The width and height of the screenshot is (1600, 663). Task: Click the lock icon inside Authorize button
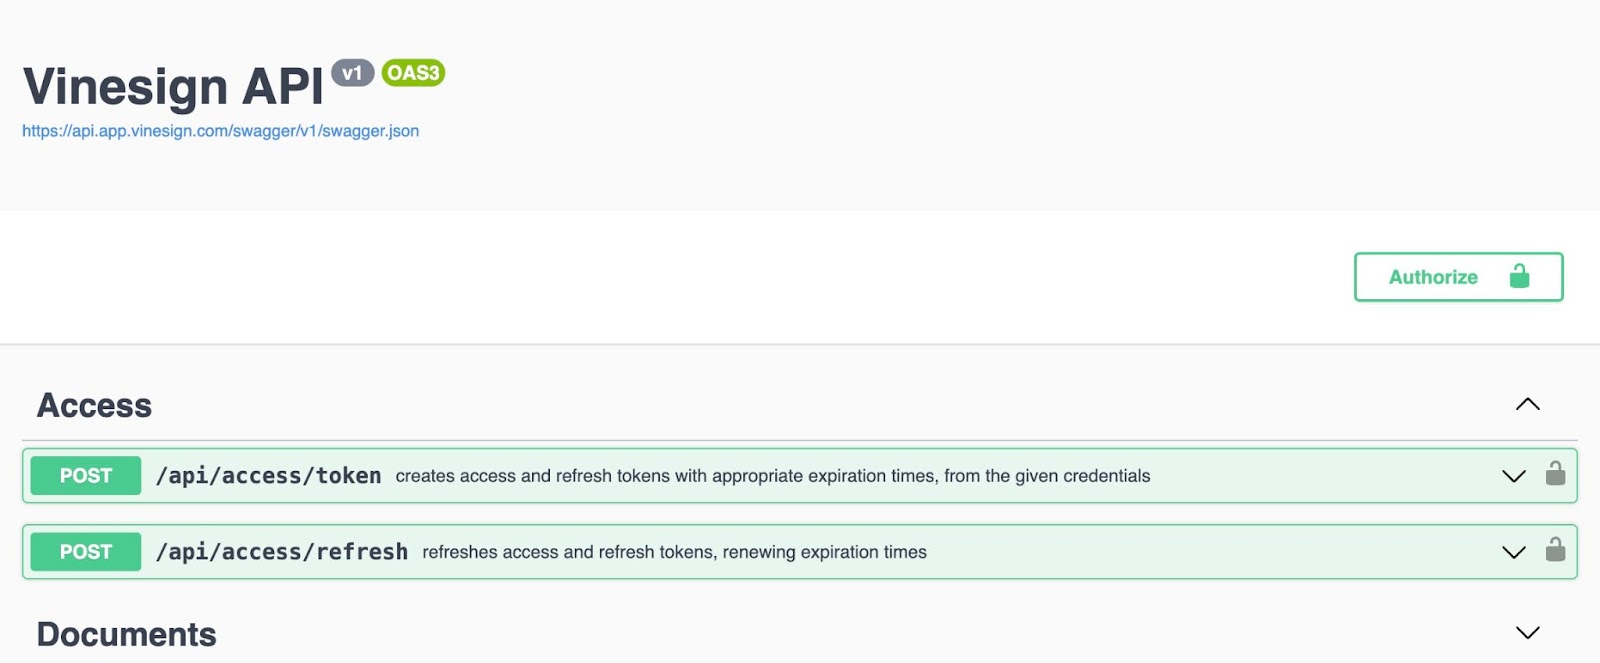pos(1519,276)
